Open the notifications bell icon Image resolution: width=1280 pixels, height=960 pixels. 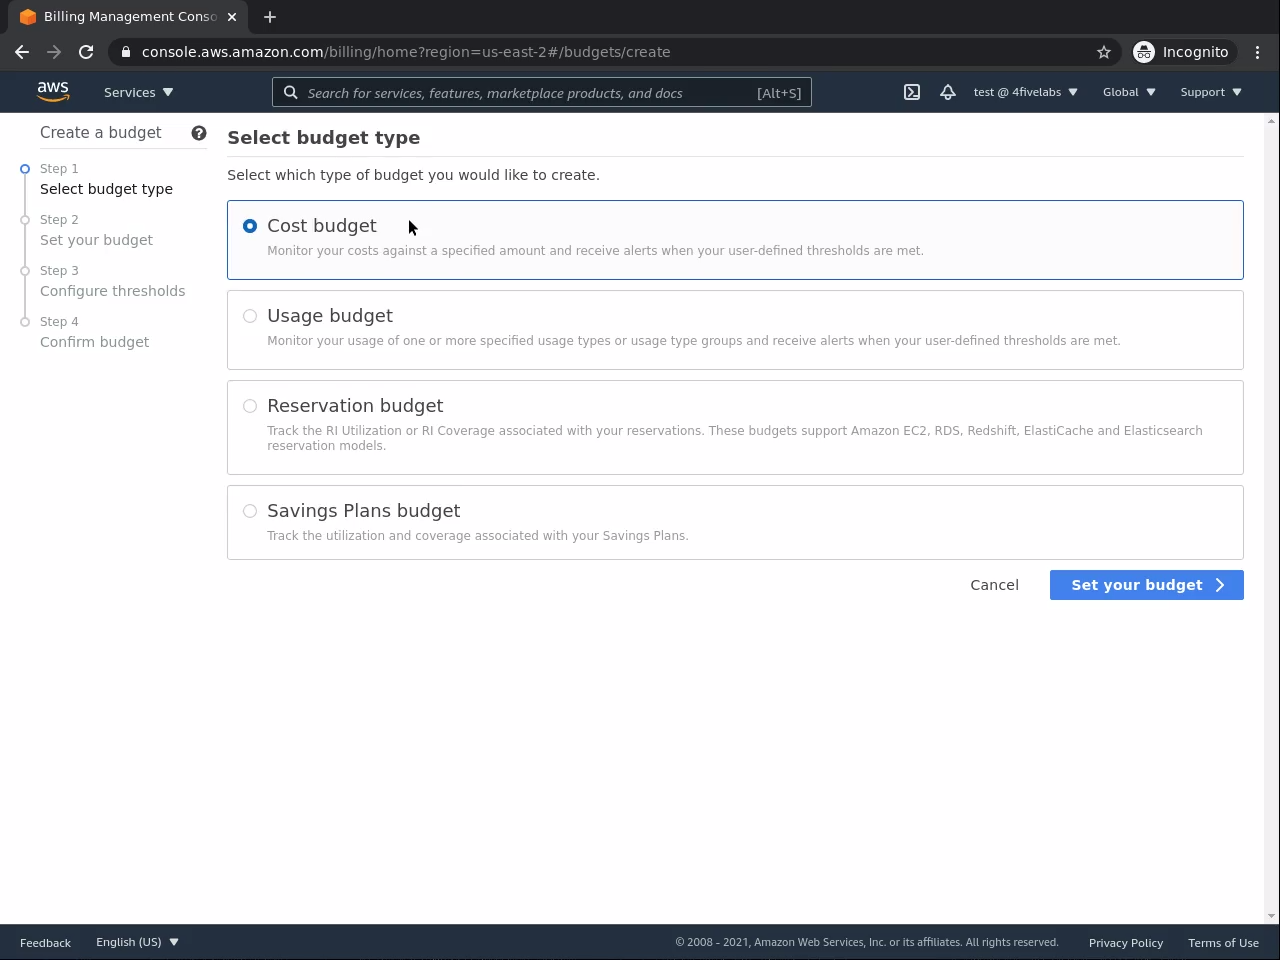[x=948, y=92]
